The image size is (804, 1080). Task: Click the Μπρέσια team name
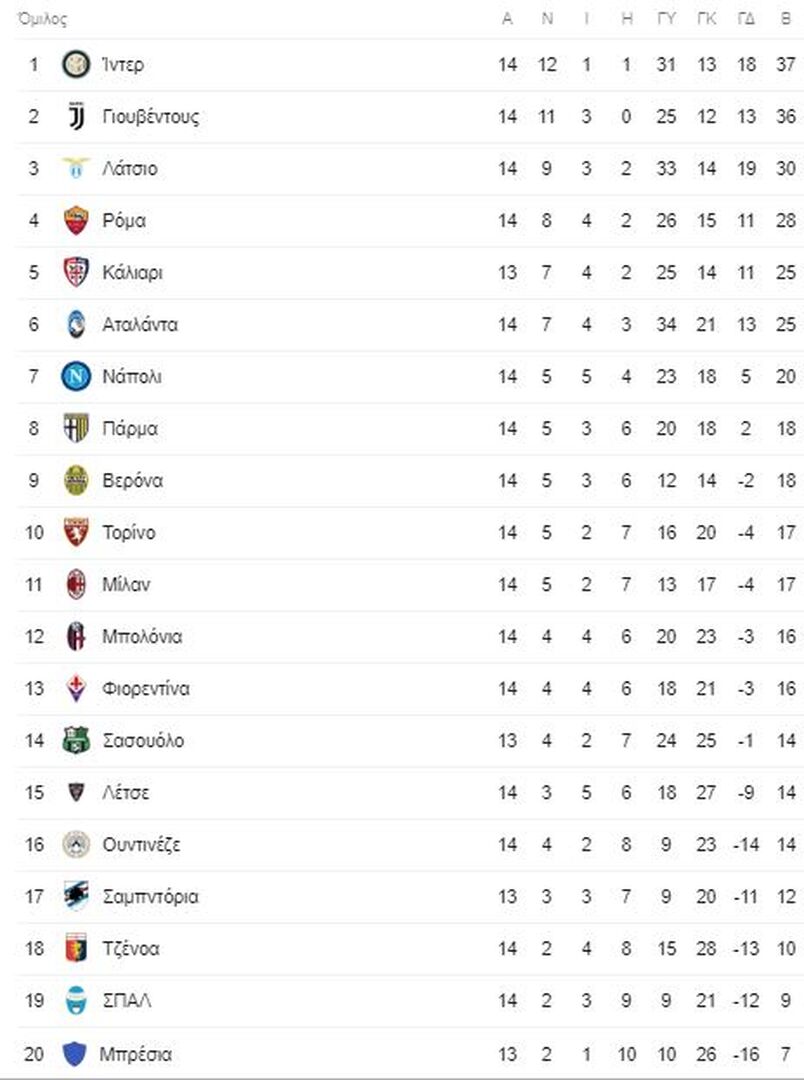pos(136,1054)
